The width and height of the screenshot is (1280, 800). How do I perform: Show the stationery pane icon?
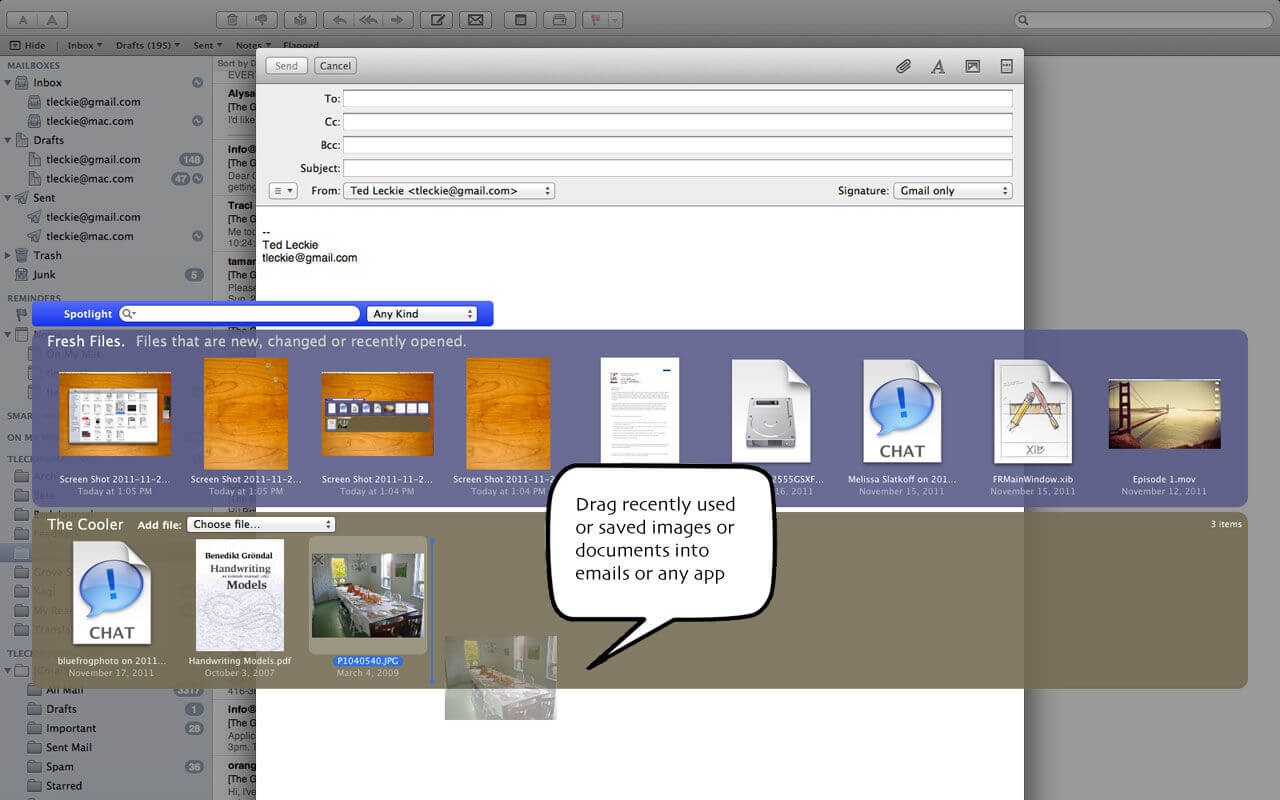click(x=1007, y=66)
